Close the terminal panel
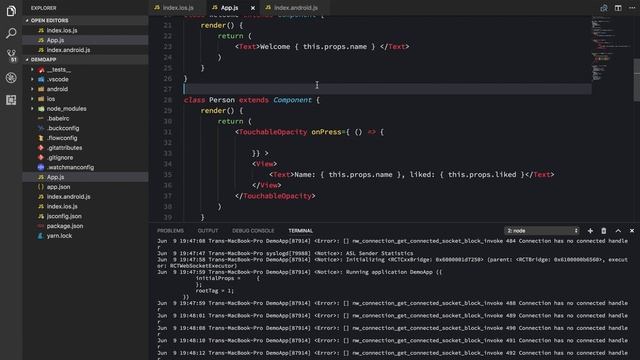 [632, 231]
